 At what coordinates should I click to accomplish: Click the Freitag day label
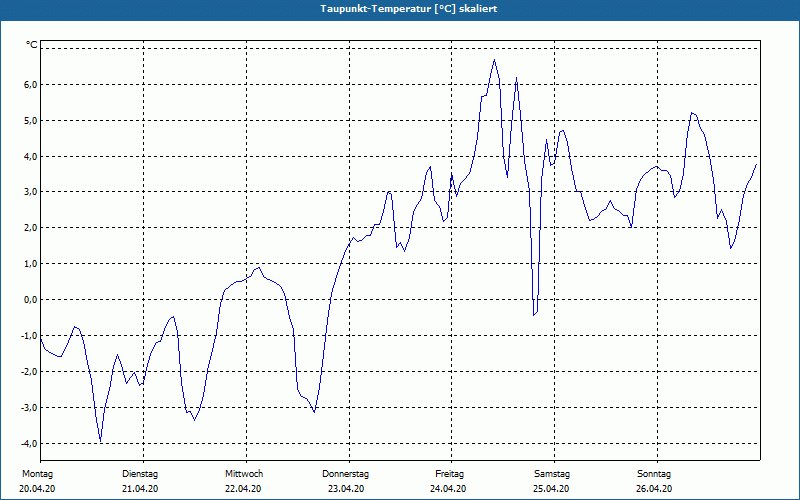pyautogui.click(x=449, y=474)
